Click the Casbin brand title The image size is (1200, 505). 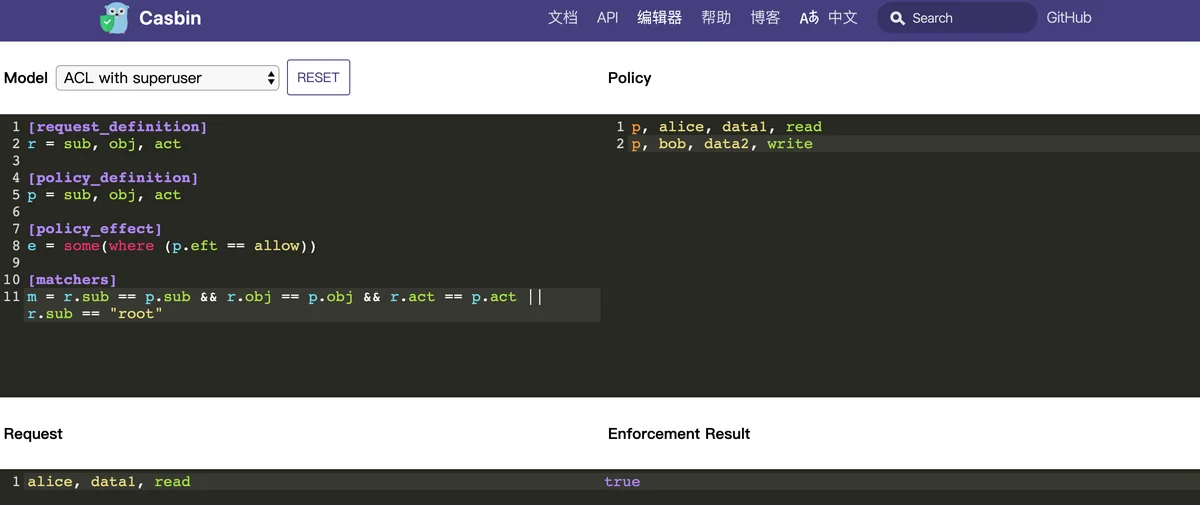170,18
